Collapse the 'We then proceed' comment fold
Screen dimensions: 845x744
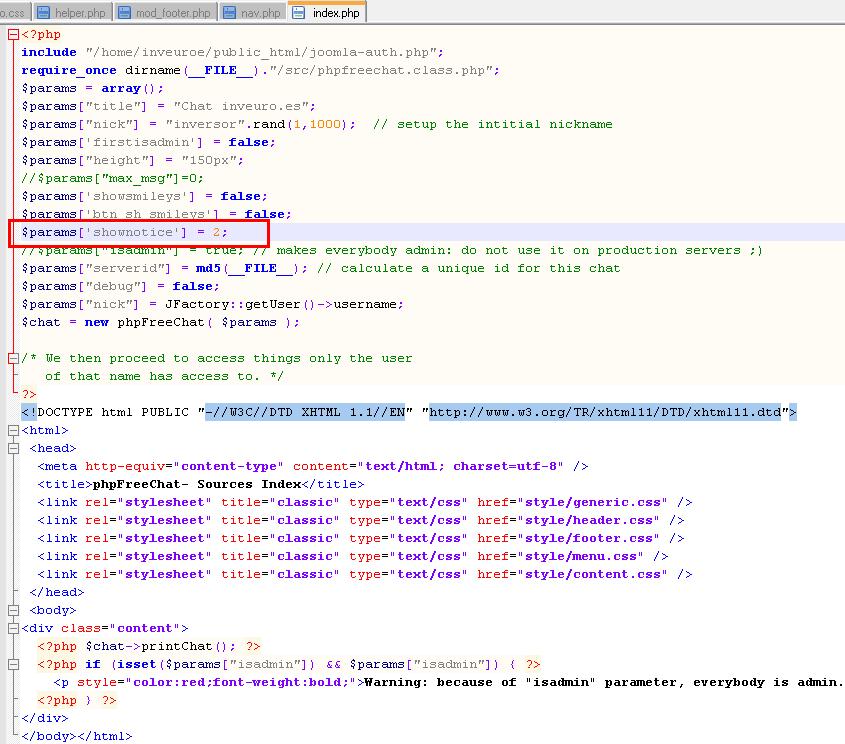[13, 358]
